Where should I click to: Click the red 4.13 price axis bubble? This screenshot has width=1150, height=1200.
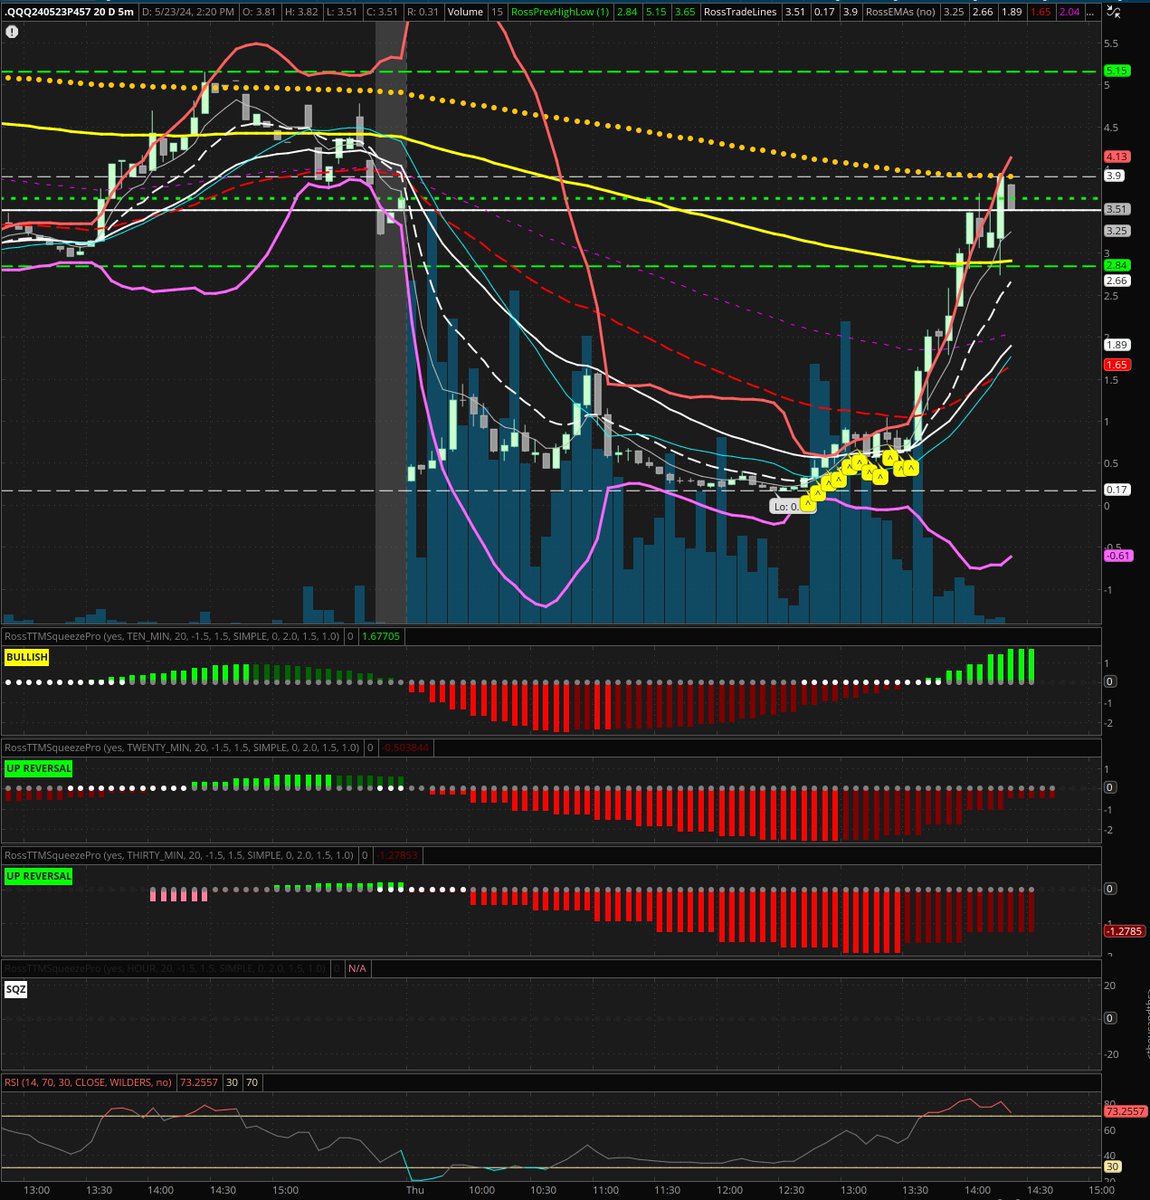tap(1116, 157)
